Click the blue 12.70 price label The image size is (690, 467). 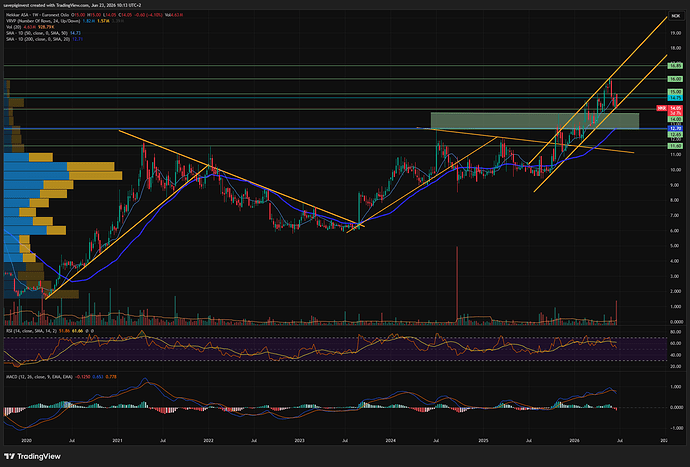click(675, 129)
